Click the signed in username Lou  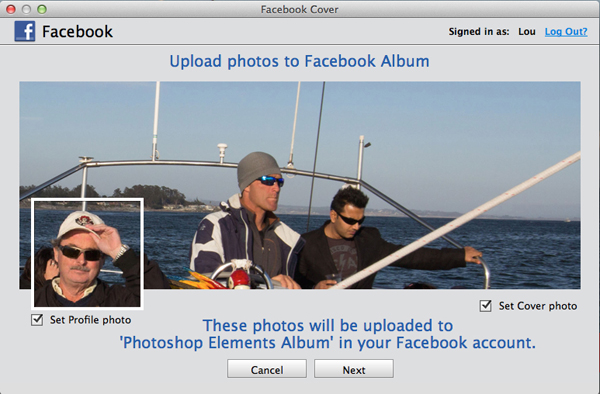click(x=527, y=32)
